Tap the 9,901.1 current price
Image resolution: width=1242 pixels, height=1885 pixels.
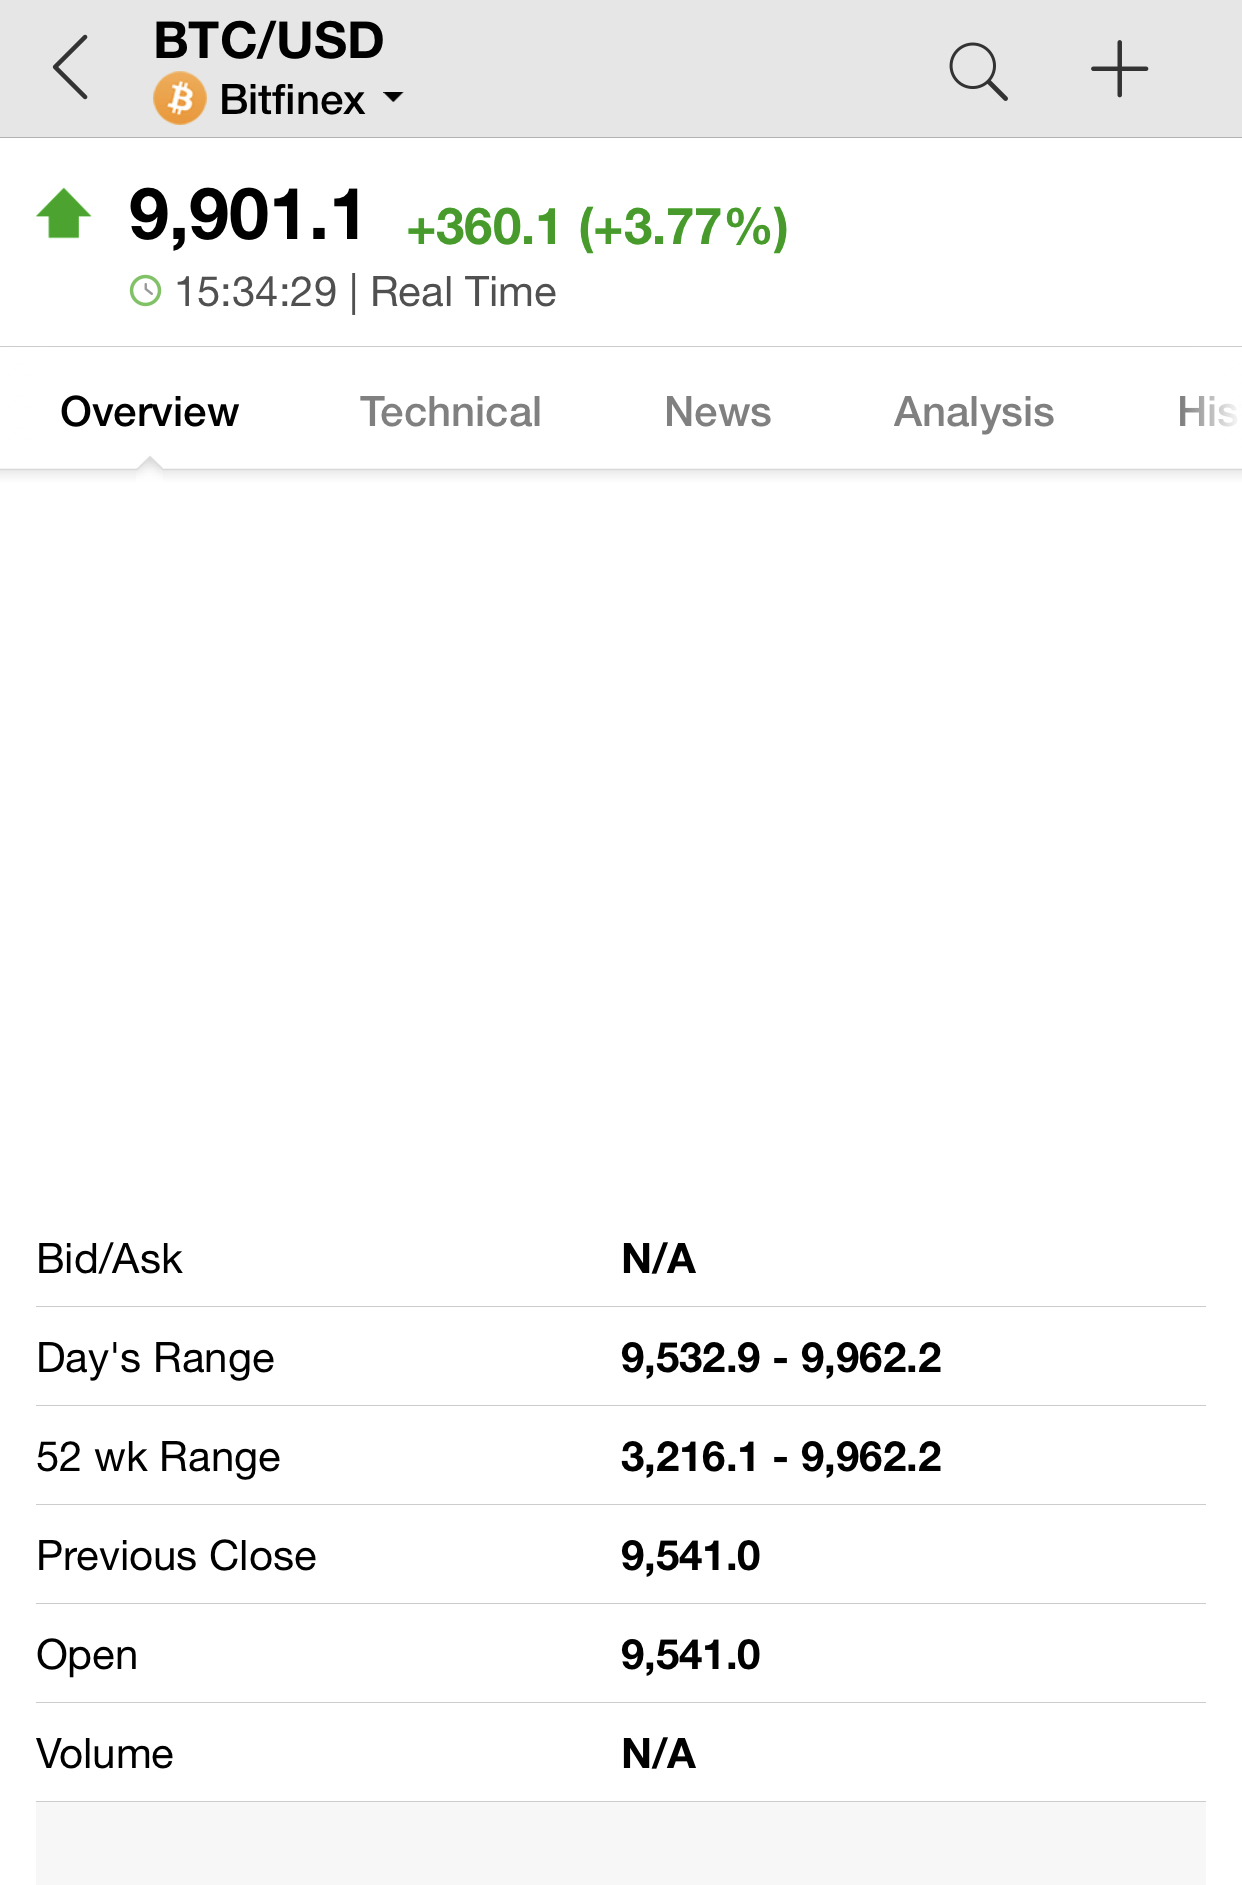[x=247, y=214]
